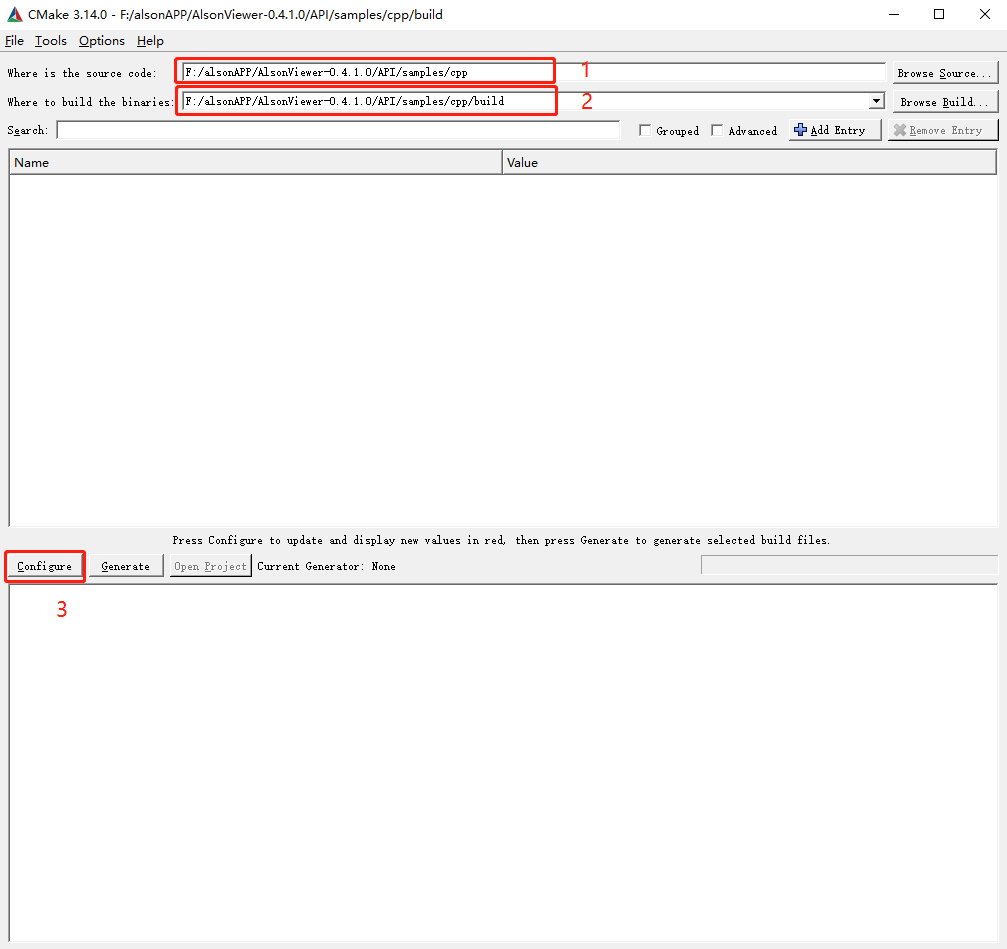Click Browse Source button
This screenshot has height=949, width=1007.
(x=945, y=73)
